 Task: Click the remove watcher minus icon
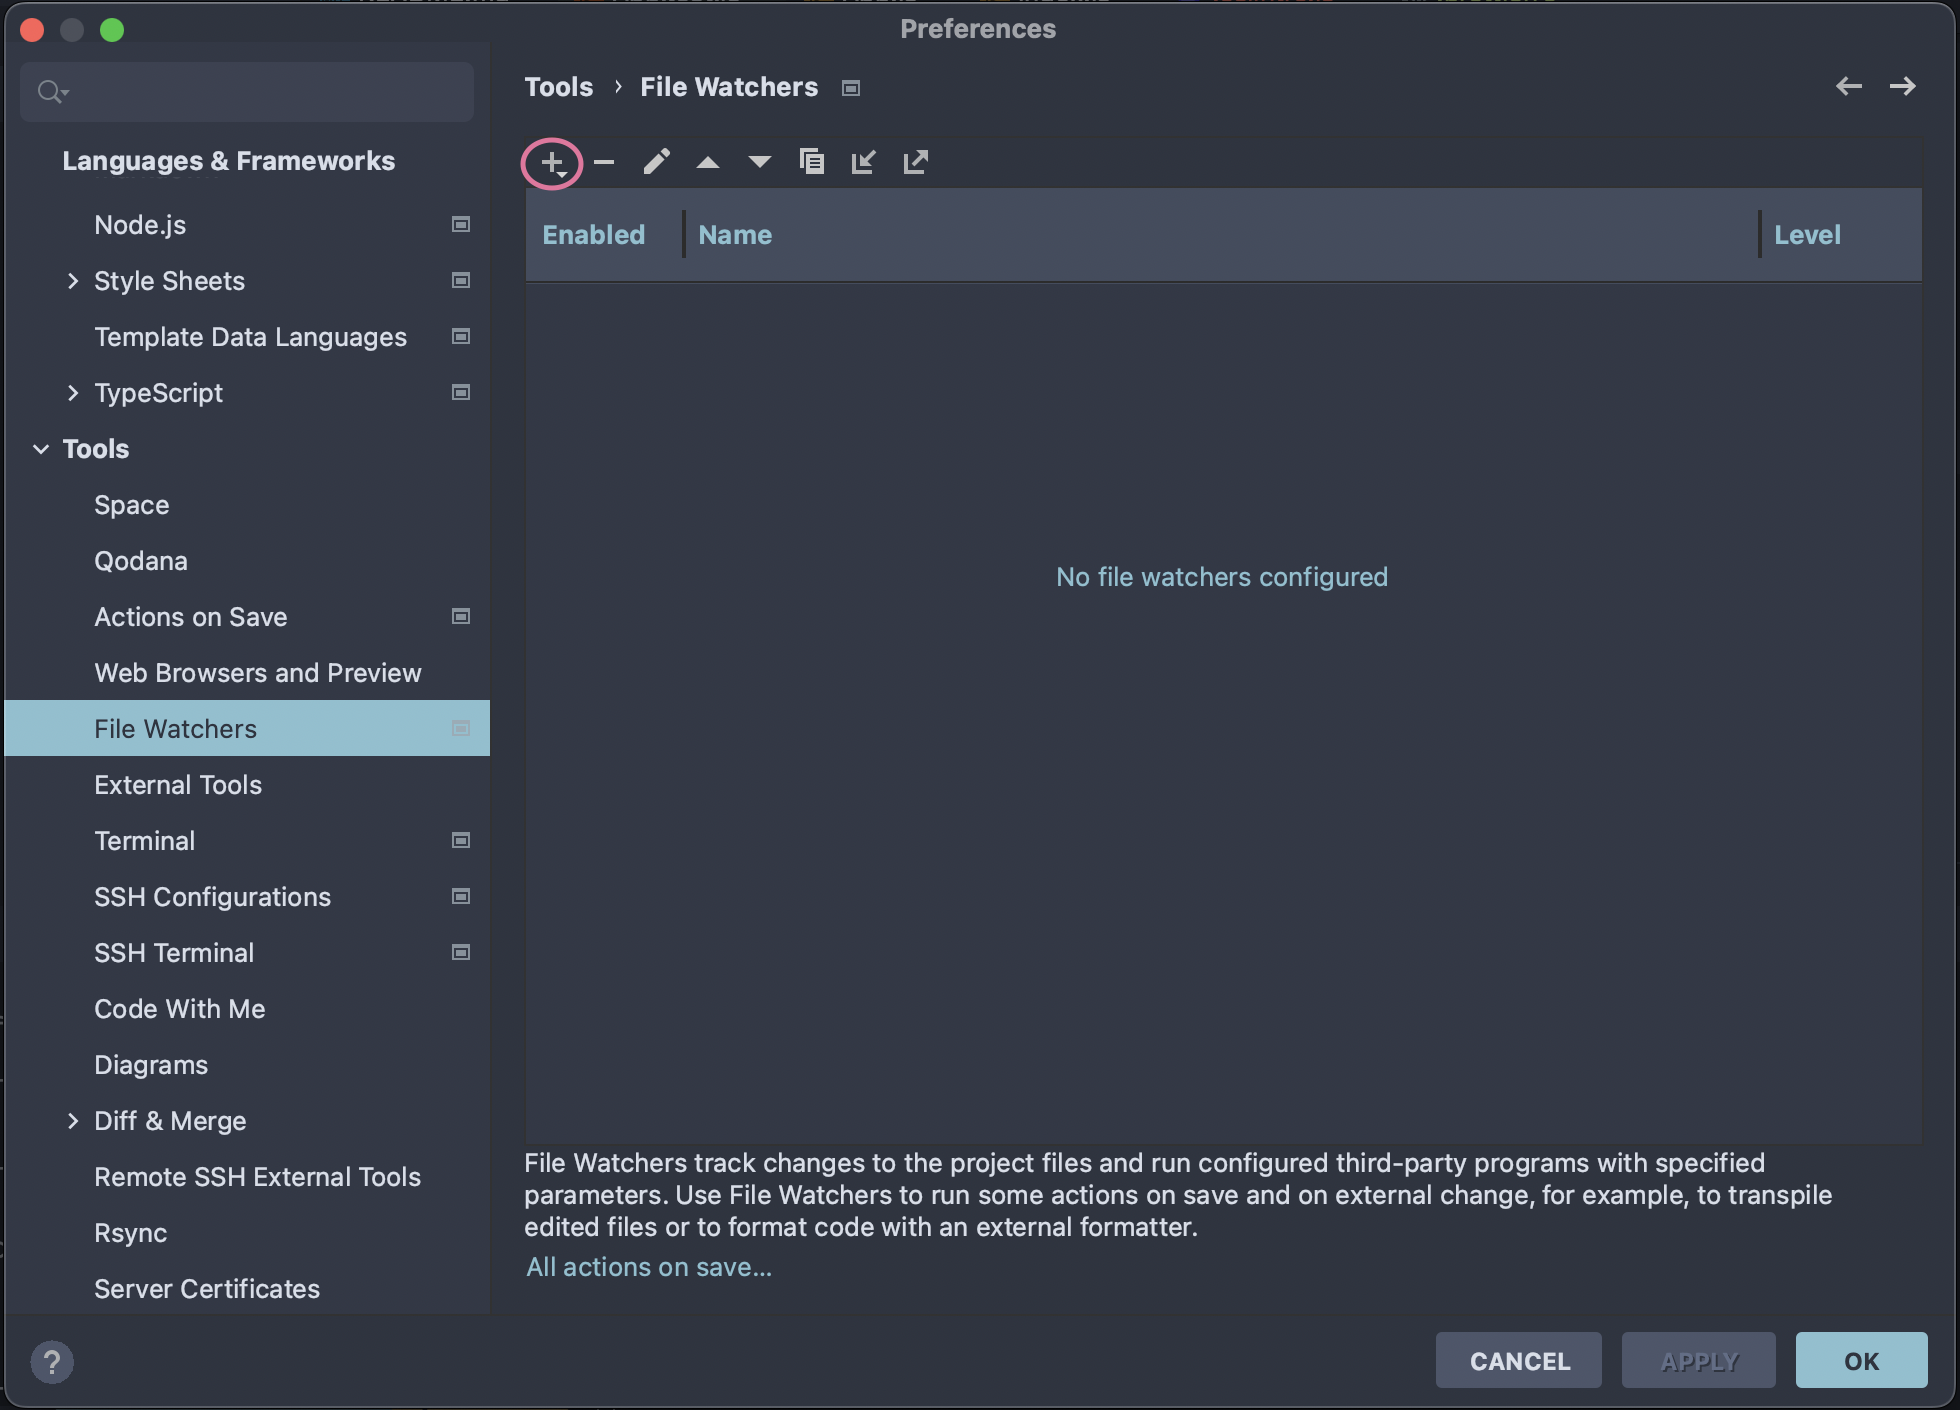click(604, 162)
